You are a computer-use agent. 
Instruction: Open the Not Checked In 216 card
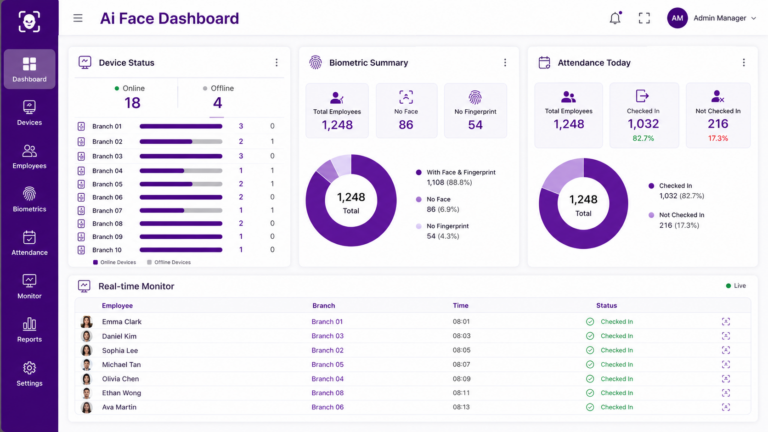[718, 115]
